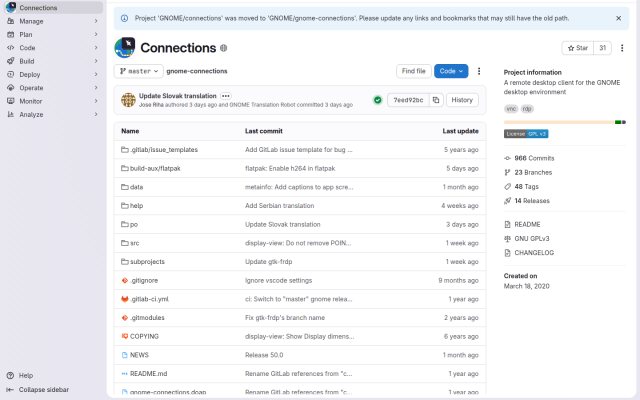
Task: Open the 48 Tags link
Action: 522,187
